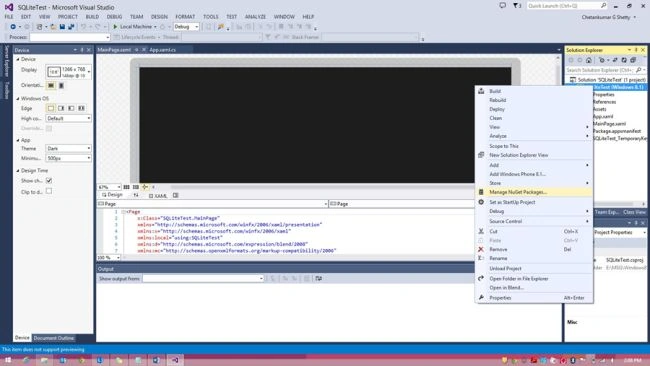Image resolution: width=650 pixels, height=366 pixels.
Task: Start debugging with the green play arrow
Action: (x=115, y=27)
